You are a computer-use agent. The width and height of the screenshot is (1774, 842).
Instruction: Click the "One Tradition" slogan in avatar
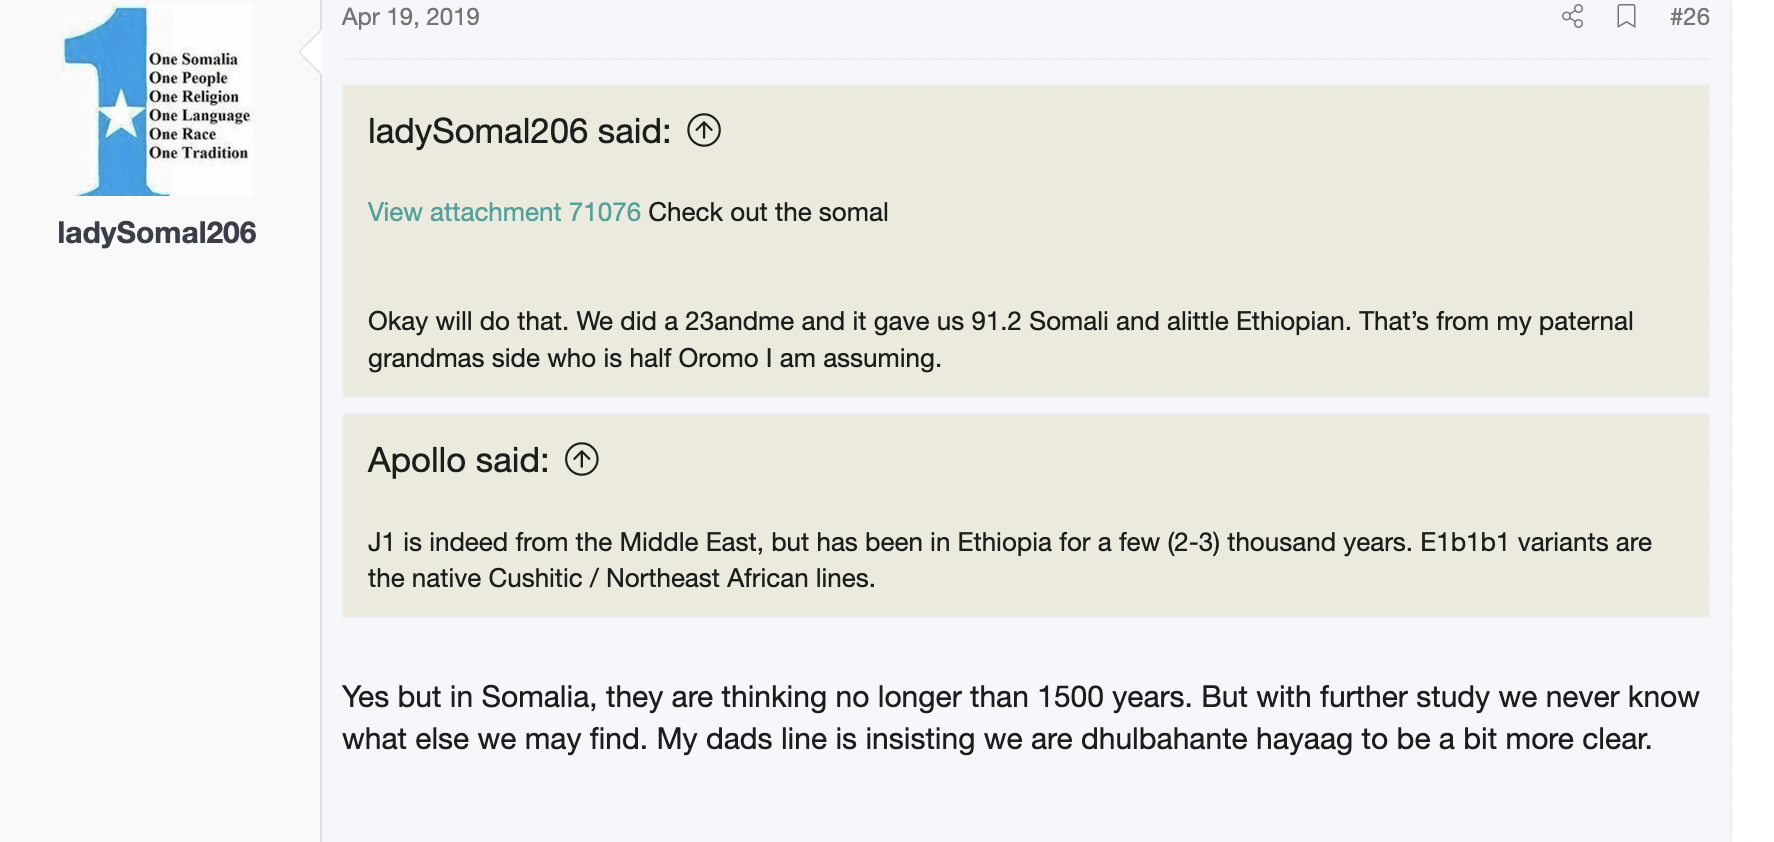click(x=198, y=153)
